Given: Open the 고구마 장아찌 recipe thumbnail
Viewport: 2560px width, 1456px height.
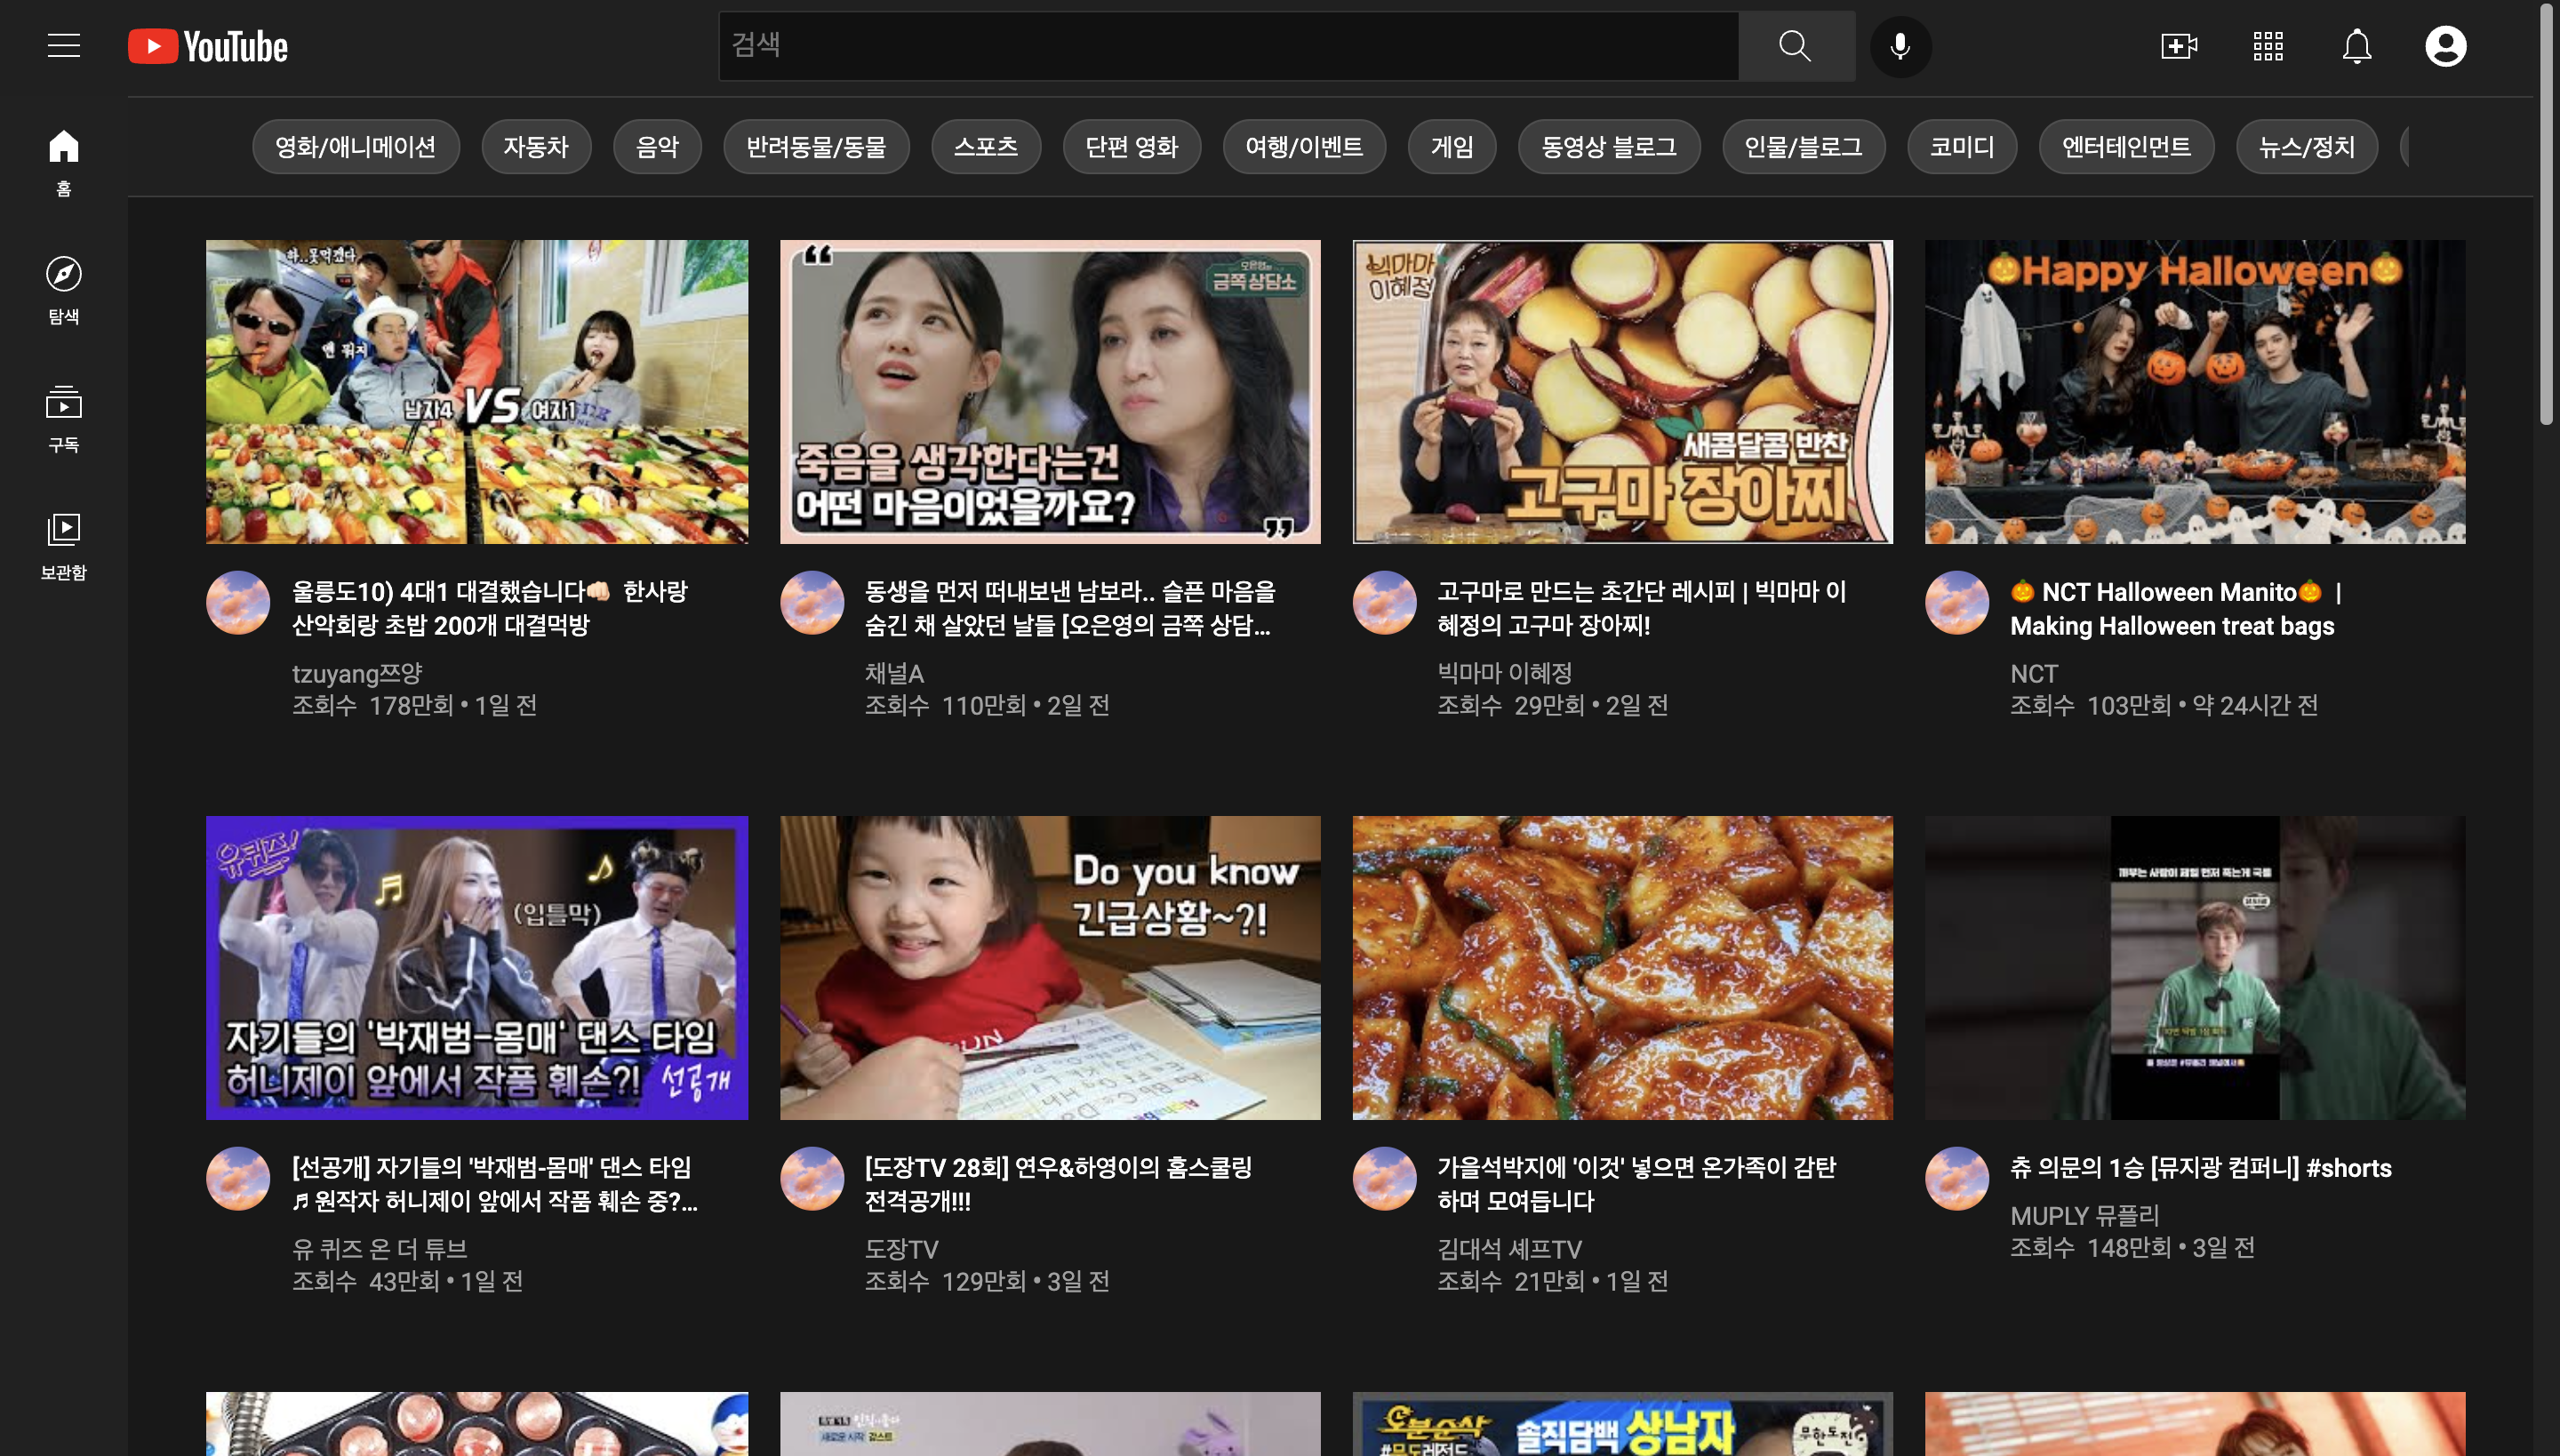Looking at the screenshot, I should 1621,391.
